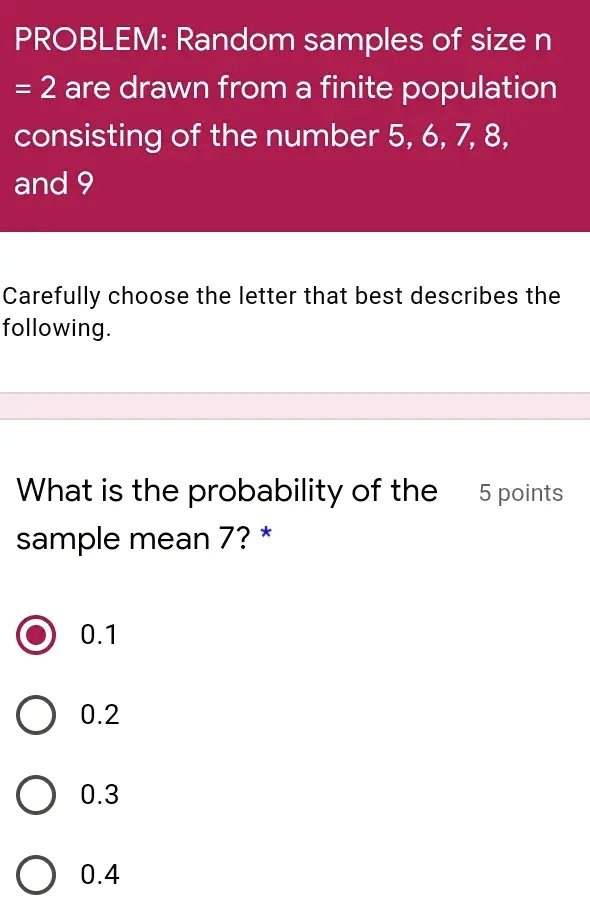The image size is (590, 899).
Task: Select the 0.3 radio button
Action: pyautogui.click(x=34, y=794)
